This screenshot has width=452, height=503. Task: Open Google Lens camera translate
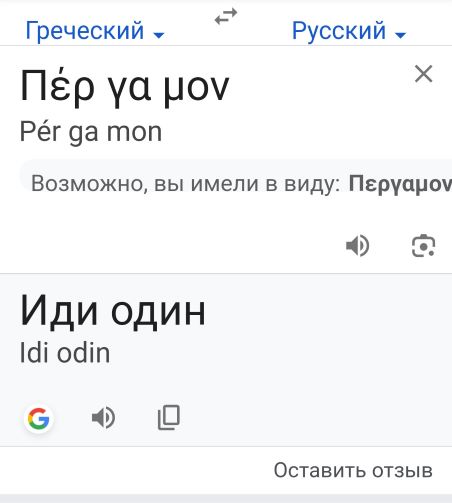pos(423,246)
